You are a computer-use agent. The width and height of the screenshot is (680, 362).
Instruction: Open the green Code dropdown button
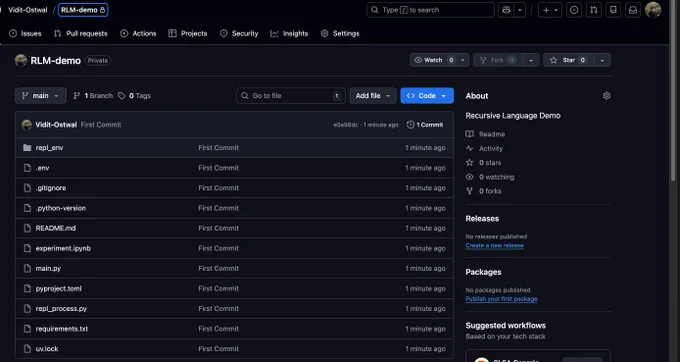(x=427, y=96)
